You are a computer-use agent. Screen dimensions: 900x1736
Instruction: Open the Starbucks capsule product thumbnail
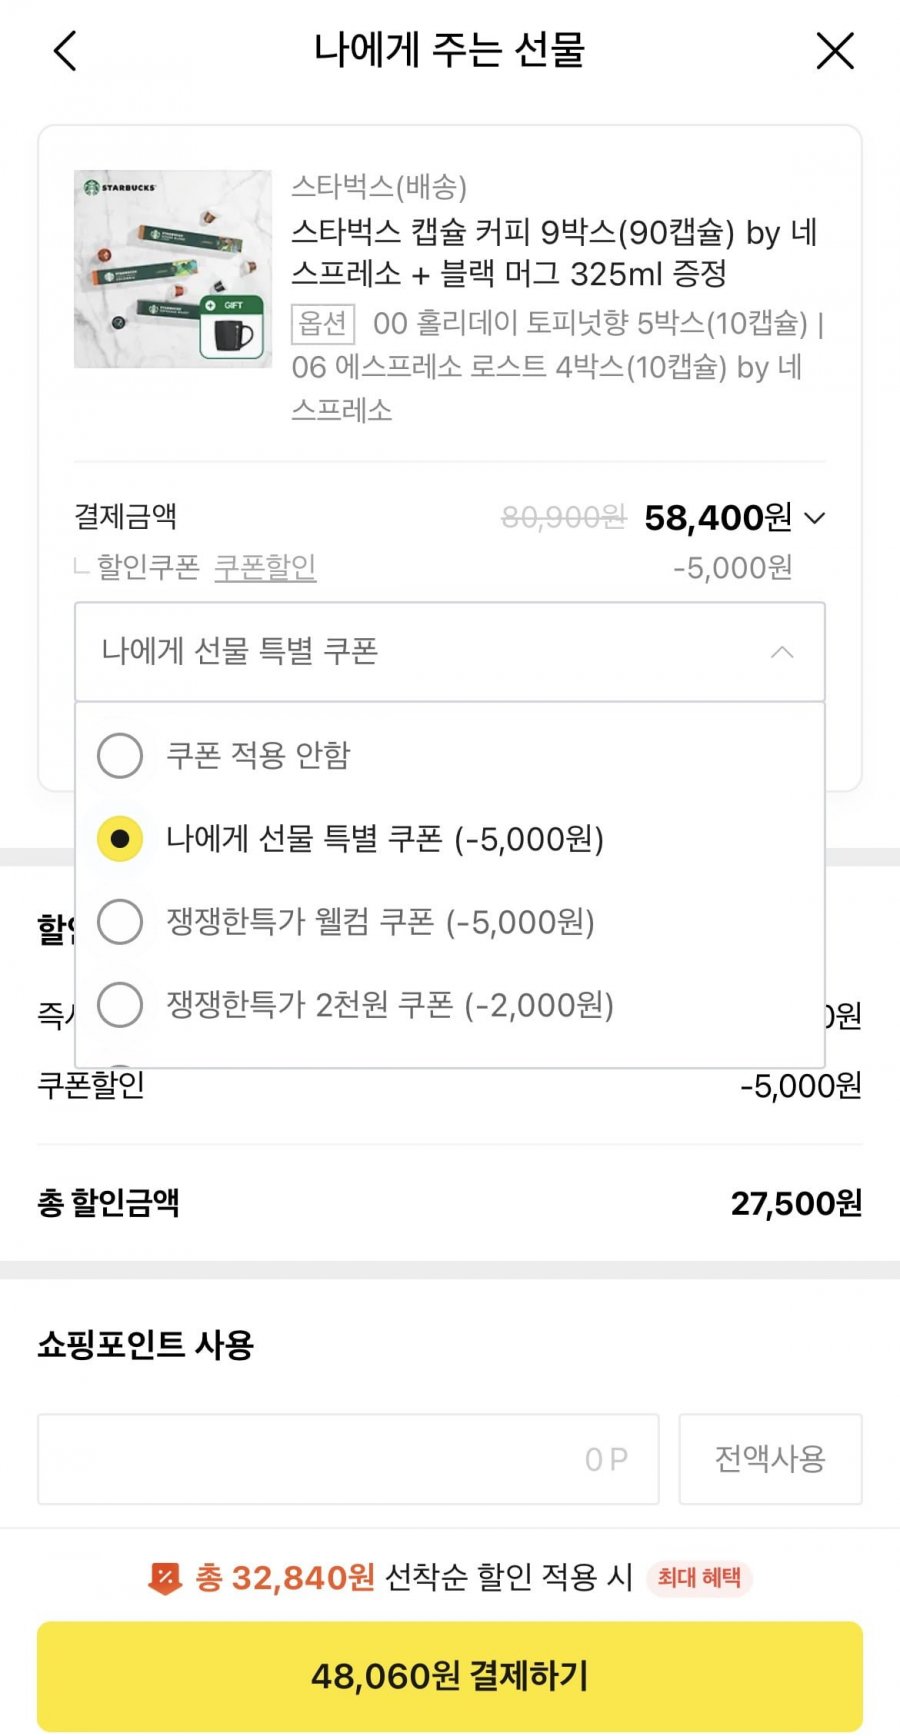pyautogui.click(x=172, y=268)
